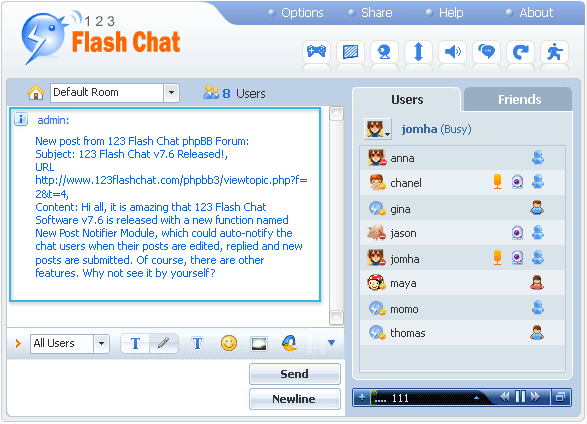
Task: Open the Share menu
Action: (x=377, y=13)
